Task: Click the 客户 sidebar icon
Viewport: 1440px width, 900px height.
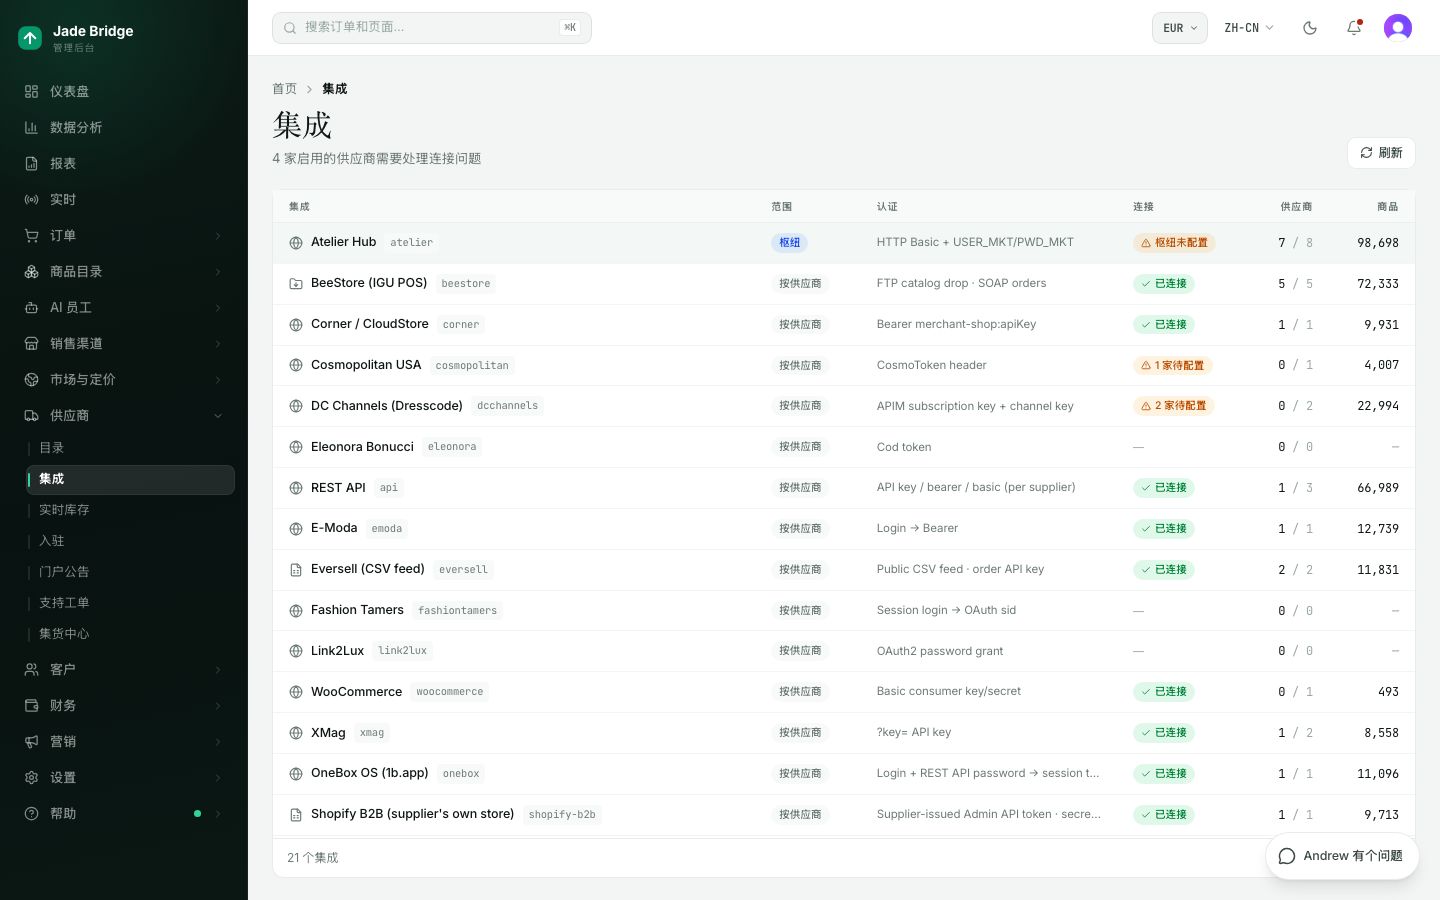Action: [32, 669]
